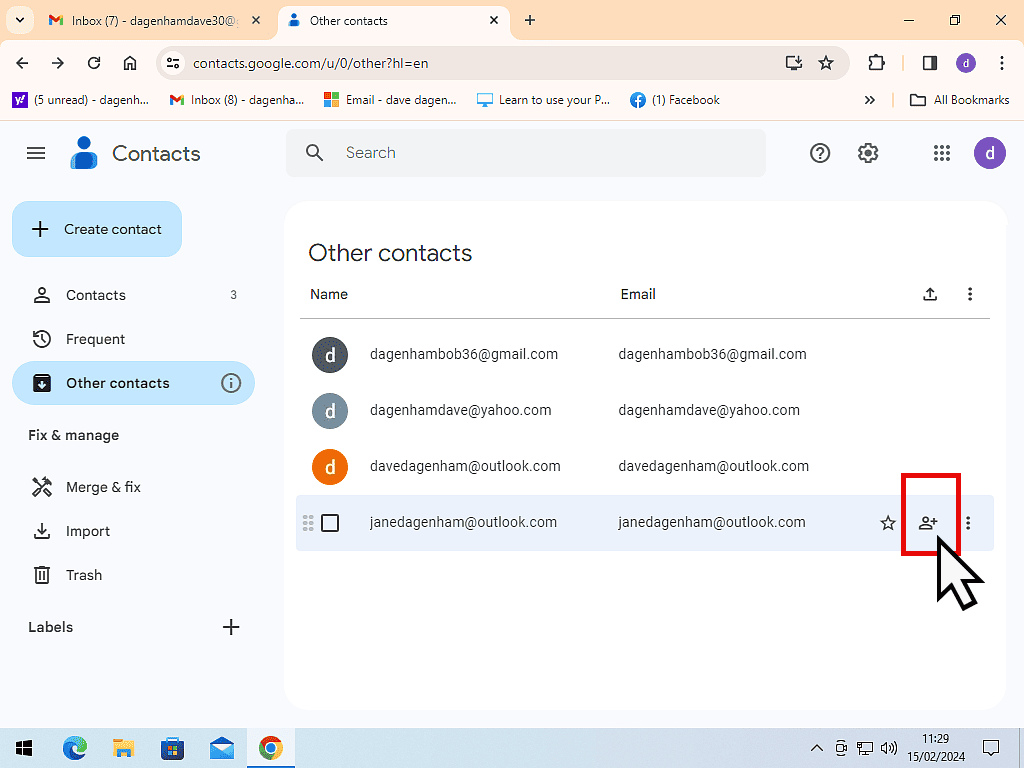This screenshot has height=768, width=1024.
Task: Open the Google apps grid
Action: click(941, 153)
